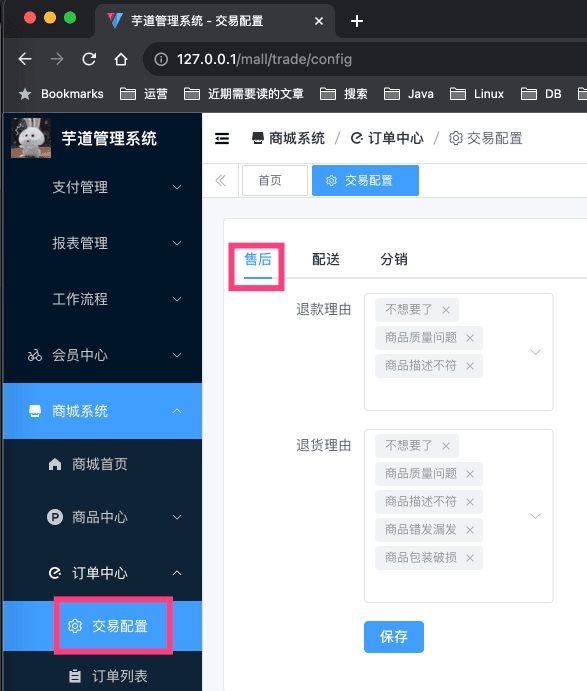Expand the 支付管理 sidebar menu
Image resolution: width=587 pixels, height=691 pixels.
pyautogui.click(x=103, y=187)
